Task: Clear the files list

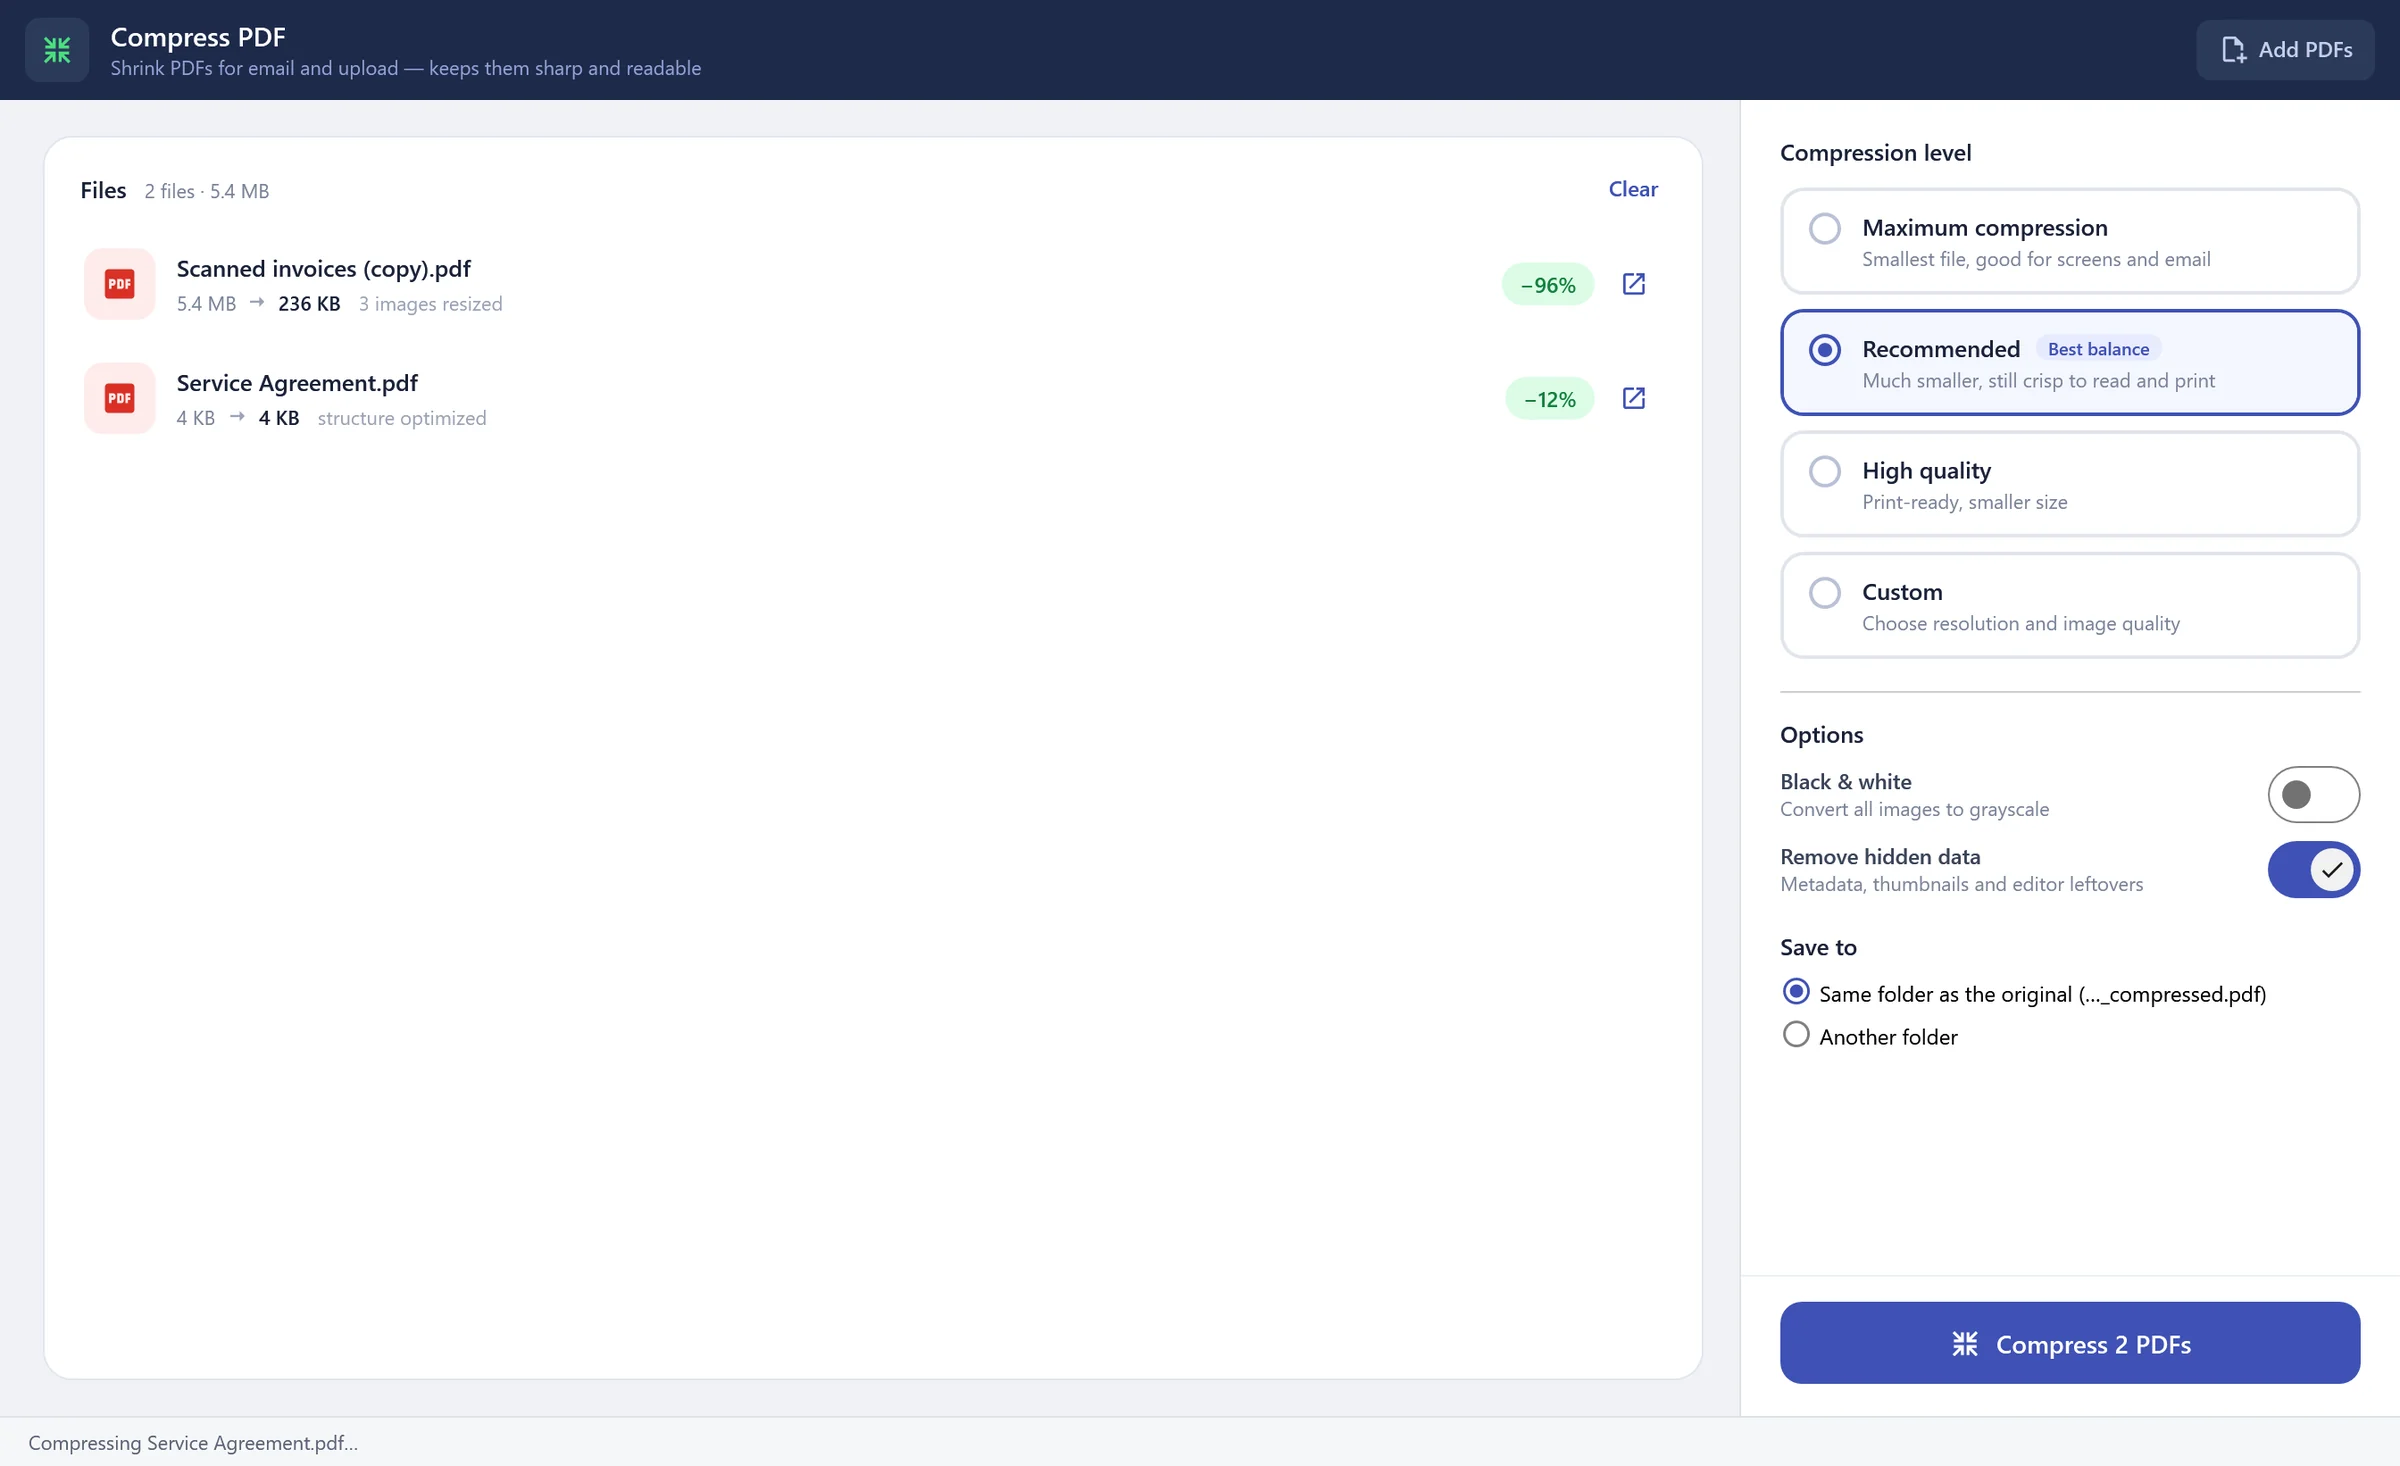Action: coord(1633,189)
